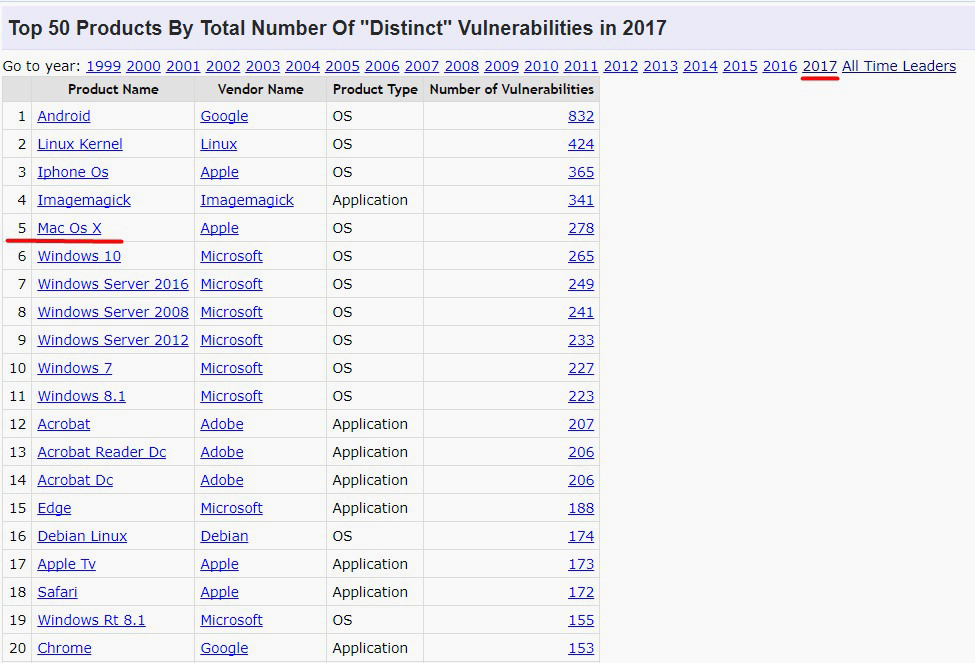Click the Number of Vulnerabilities column header

[x=511, y=89]
